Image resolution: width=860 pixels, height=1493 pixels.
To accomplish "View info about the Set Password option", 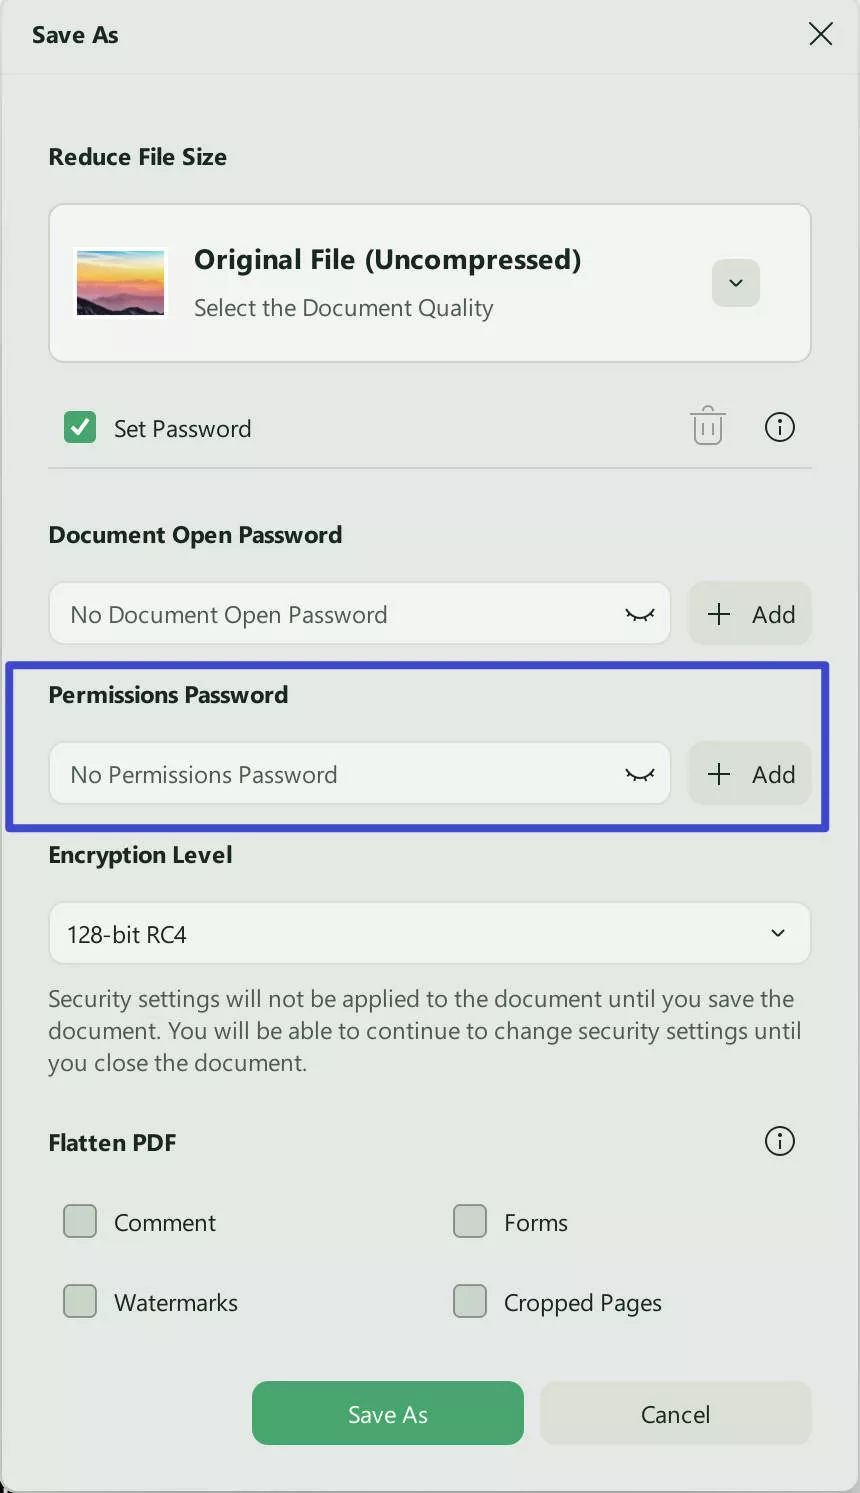I will [779, 427].
